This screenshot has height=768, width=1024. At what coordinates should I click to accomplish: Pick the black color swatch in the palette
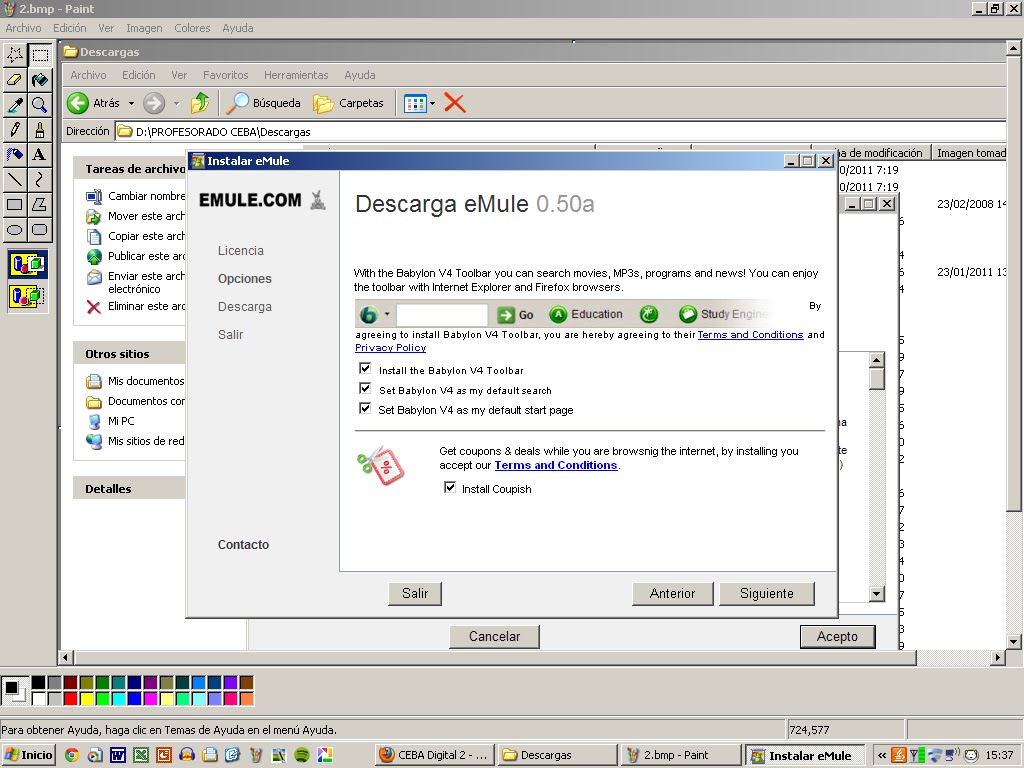click(x=39, y=682)
